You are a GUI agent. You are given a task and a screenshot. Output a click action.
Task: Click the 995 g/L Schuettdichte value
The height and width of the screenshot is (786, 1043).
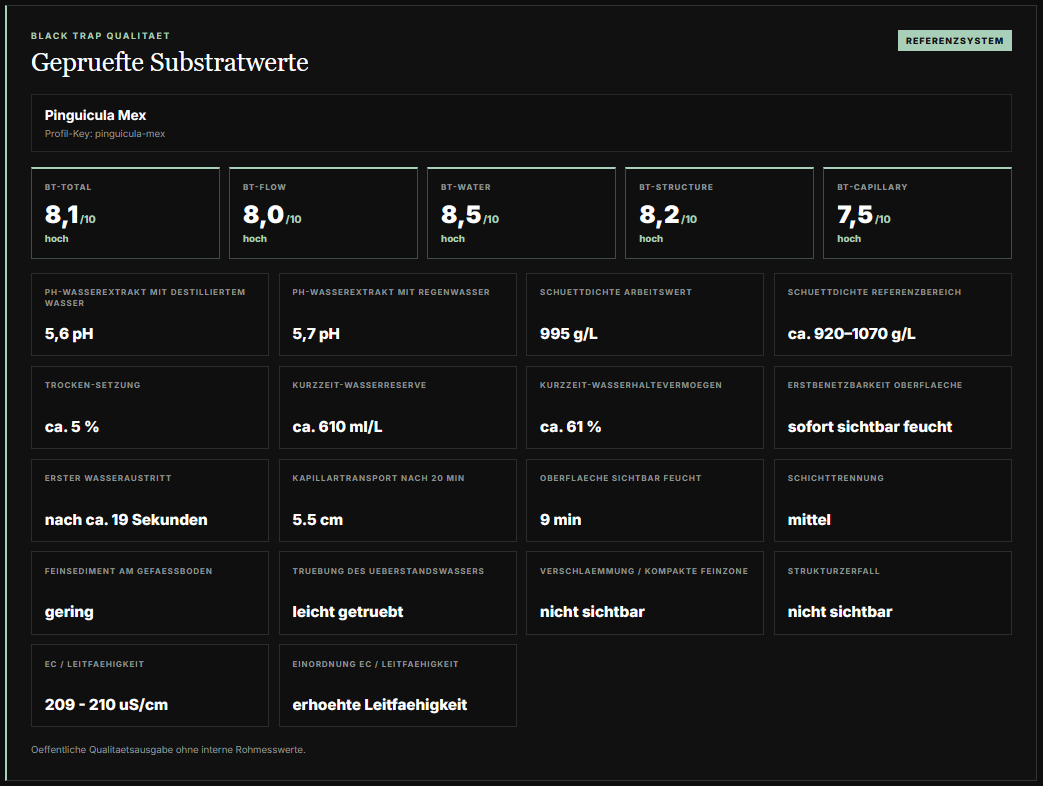(569, 334)
